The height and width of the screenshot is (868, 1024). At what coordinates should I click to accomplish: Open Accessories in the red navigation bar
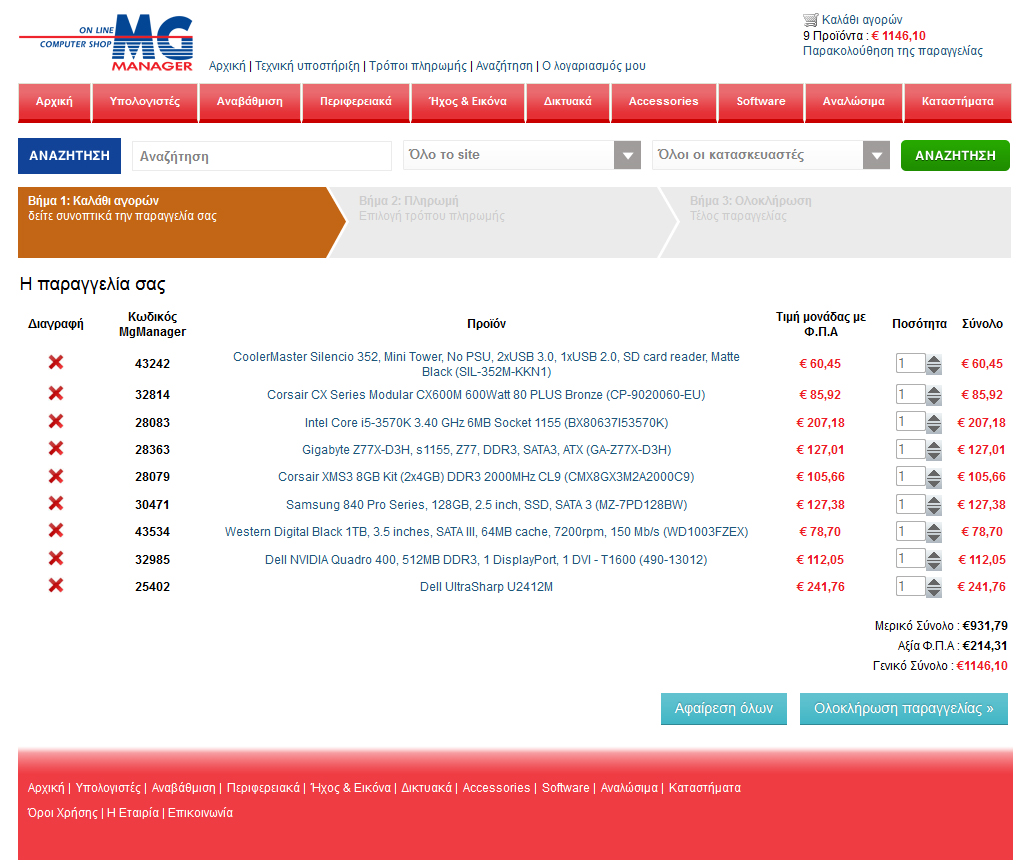[x=664, y=102]
